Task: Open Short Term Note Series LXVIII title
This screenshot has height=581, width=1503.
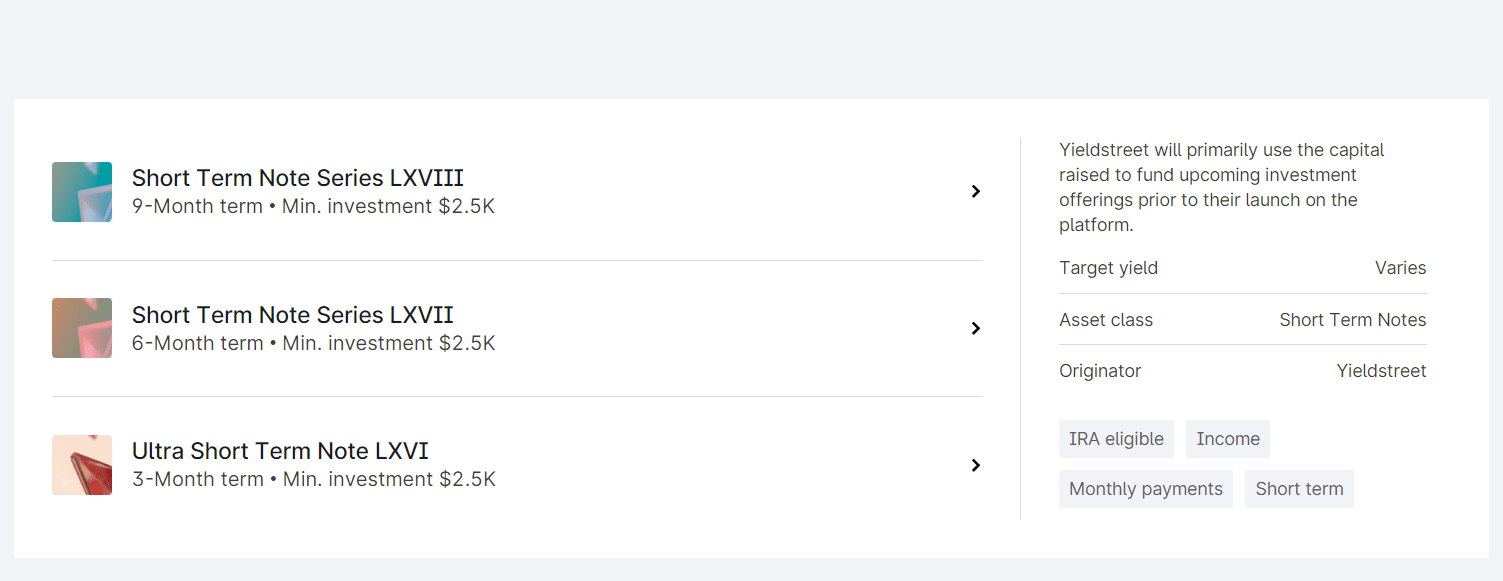Action: [x=298, y=178]
